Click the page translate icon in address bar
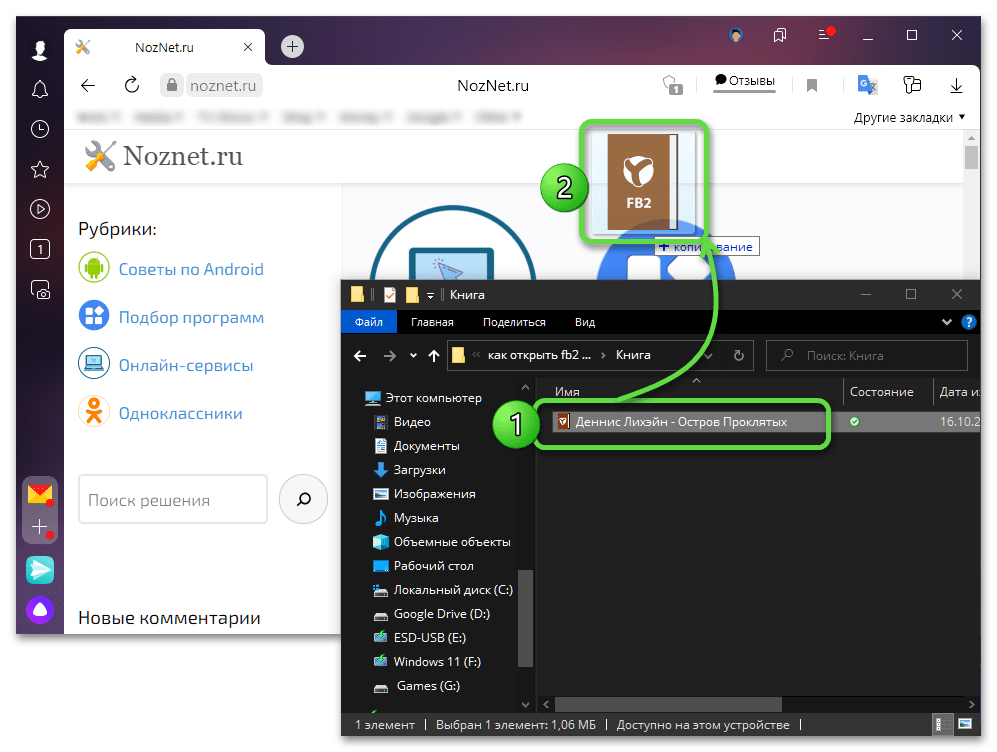 pos(866,86)
